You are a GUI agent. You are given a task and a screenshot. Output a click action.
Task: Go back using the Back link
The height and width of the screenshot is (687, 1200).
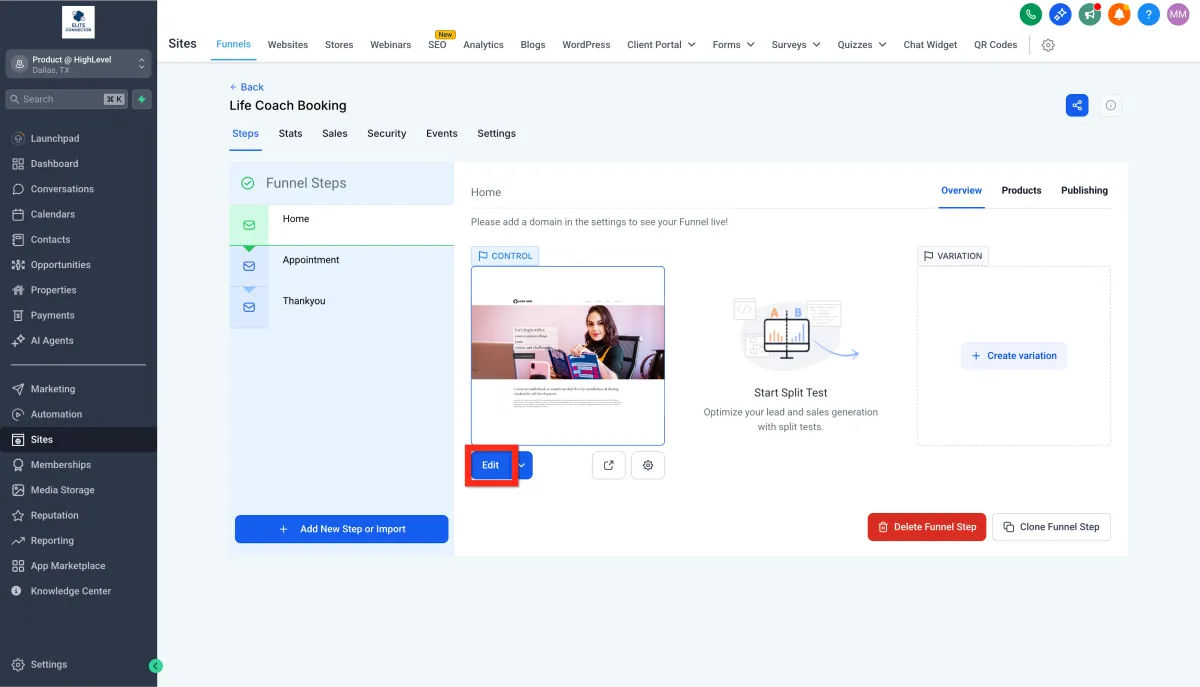pyautogui.click(x=246, y=87)
